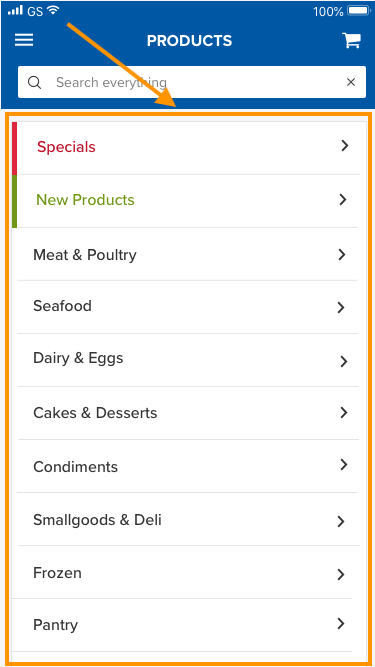Expand the New Products chevron
Viewport: 375px width, 667px height.
(x=343, y=200)
